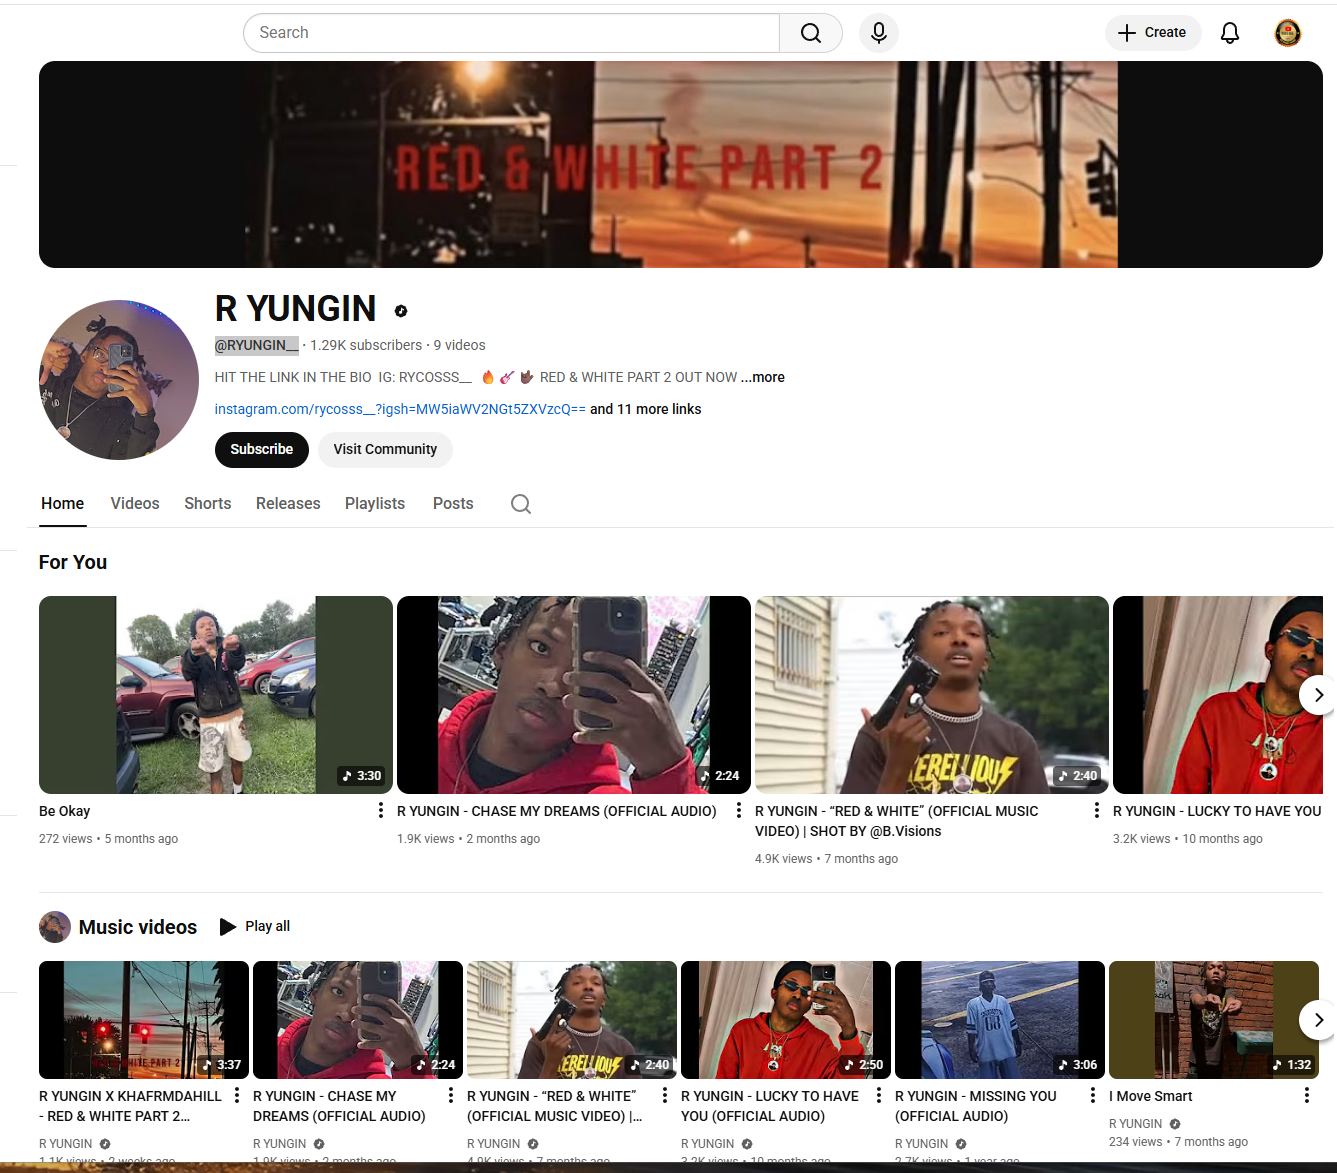Viewport: 1337px width, 1173px height.
Task: Subscribe to R YUNGIN channel
Action: click(261, 450)
